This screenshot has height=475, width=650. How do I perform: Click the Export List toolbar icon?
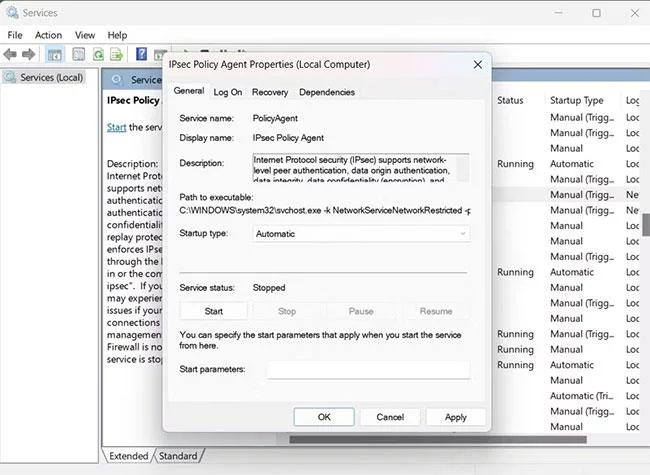[x=117, y=54]
